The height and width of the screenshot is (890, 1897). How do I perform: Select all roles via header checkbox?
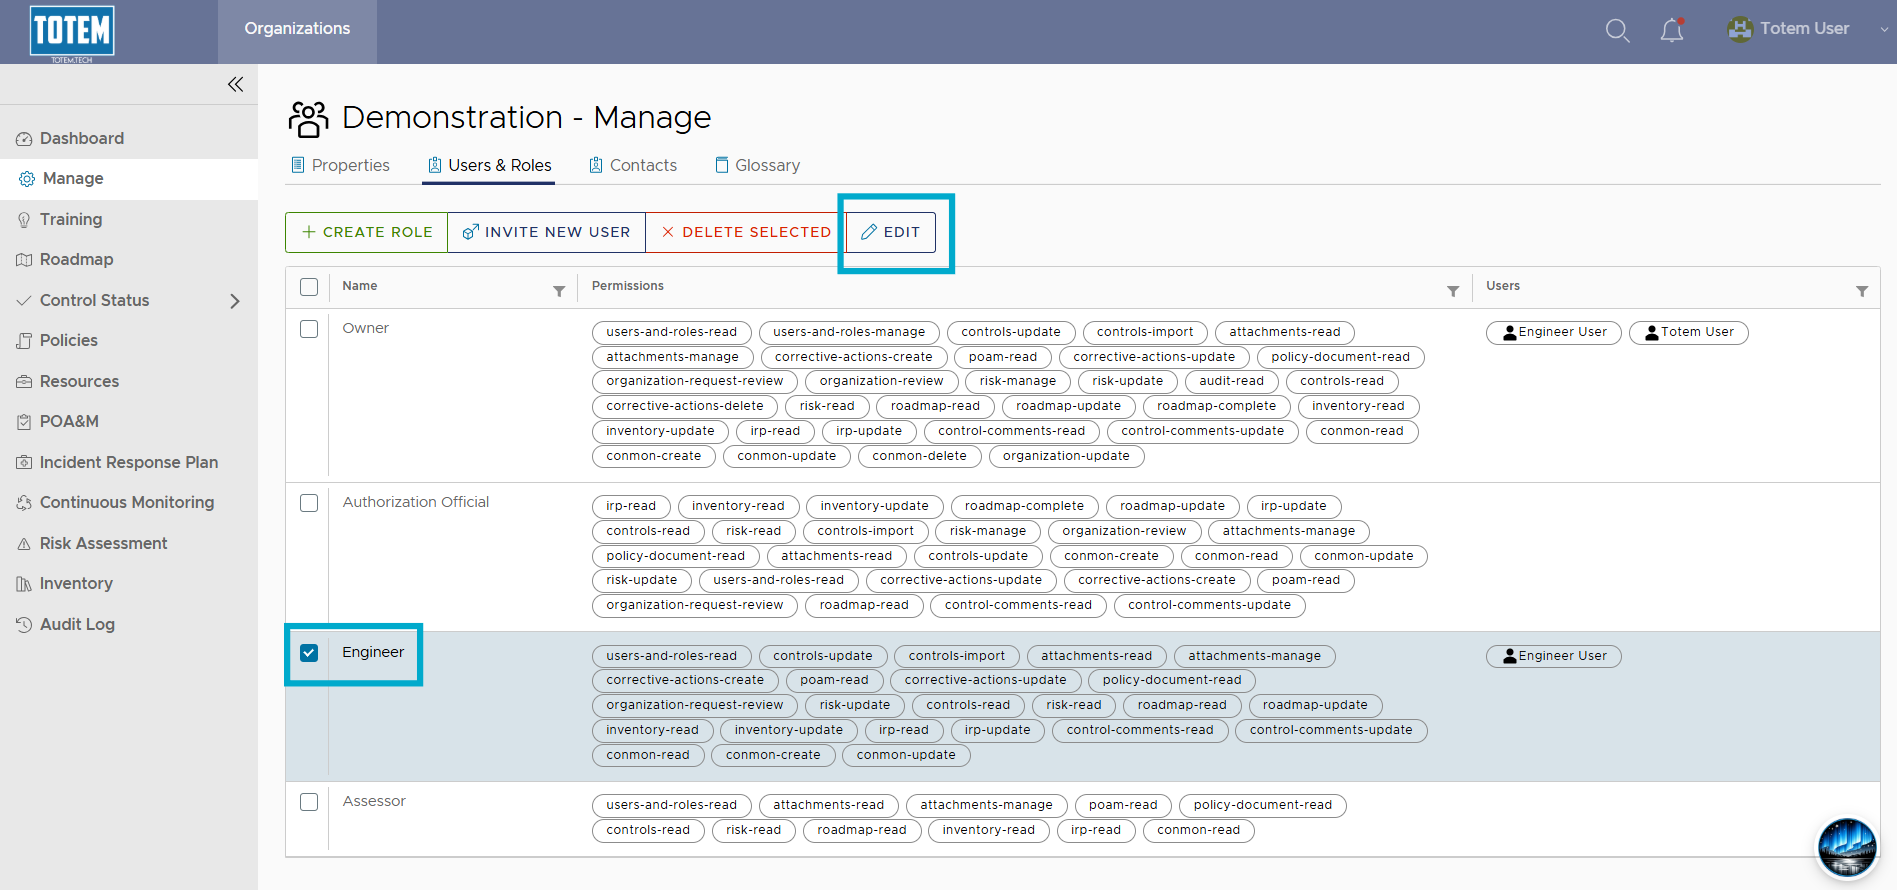tap(309, 287)
